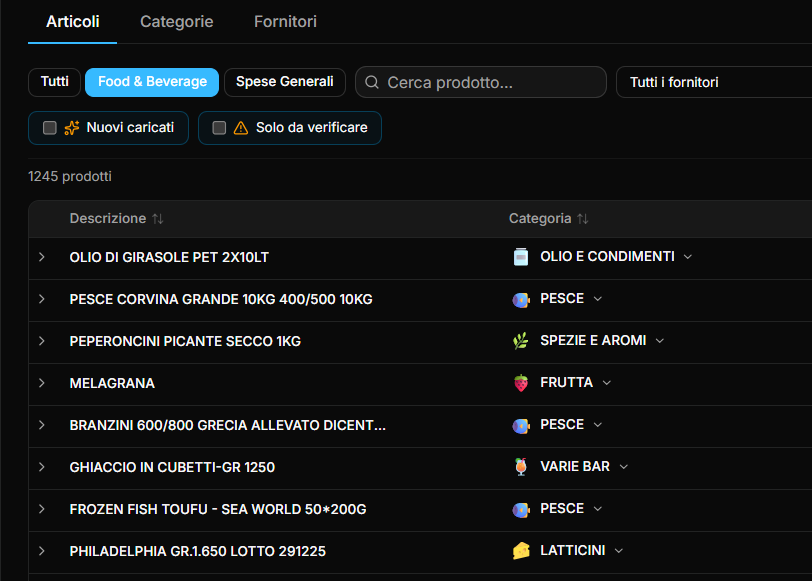
Task: Sort by Descrizione using arrows icon
Action: 158,219
